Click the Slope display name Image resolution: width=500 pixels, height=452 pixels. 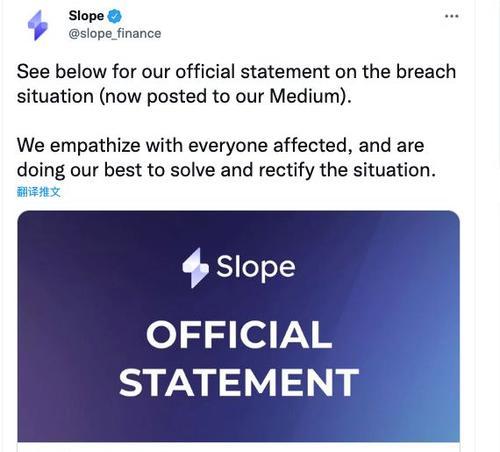coord(86,16)
